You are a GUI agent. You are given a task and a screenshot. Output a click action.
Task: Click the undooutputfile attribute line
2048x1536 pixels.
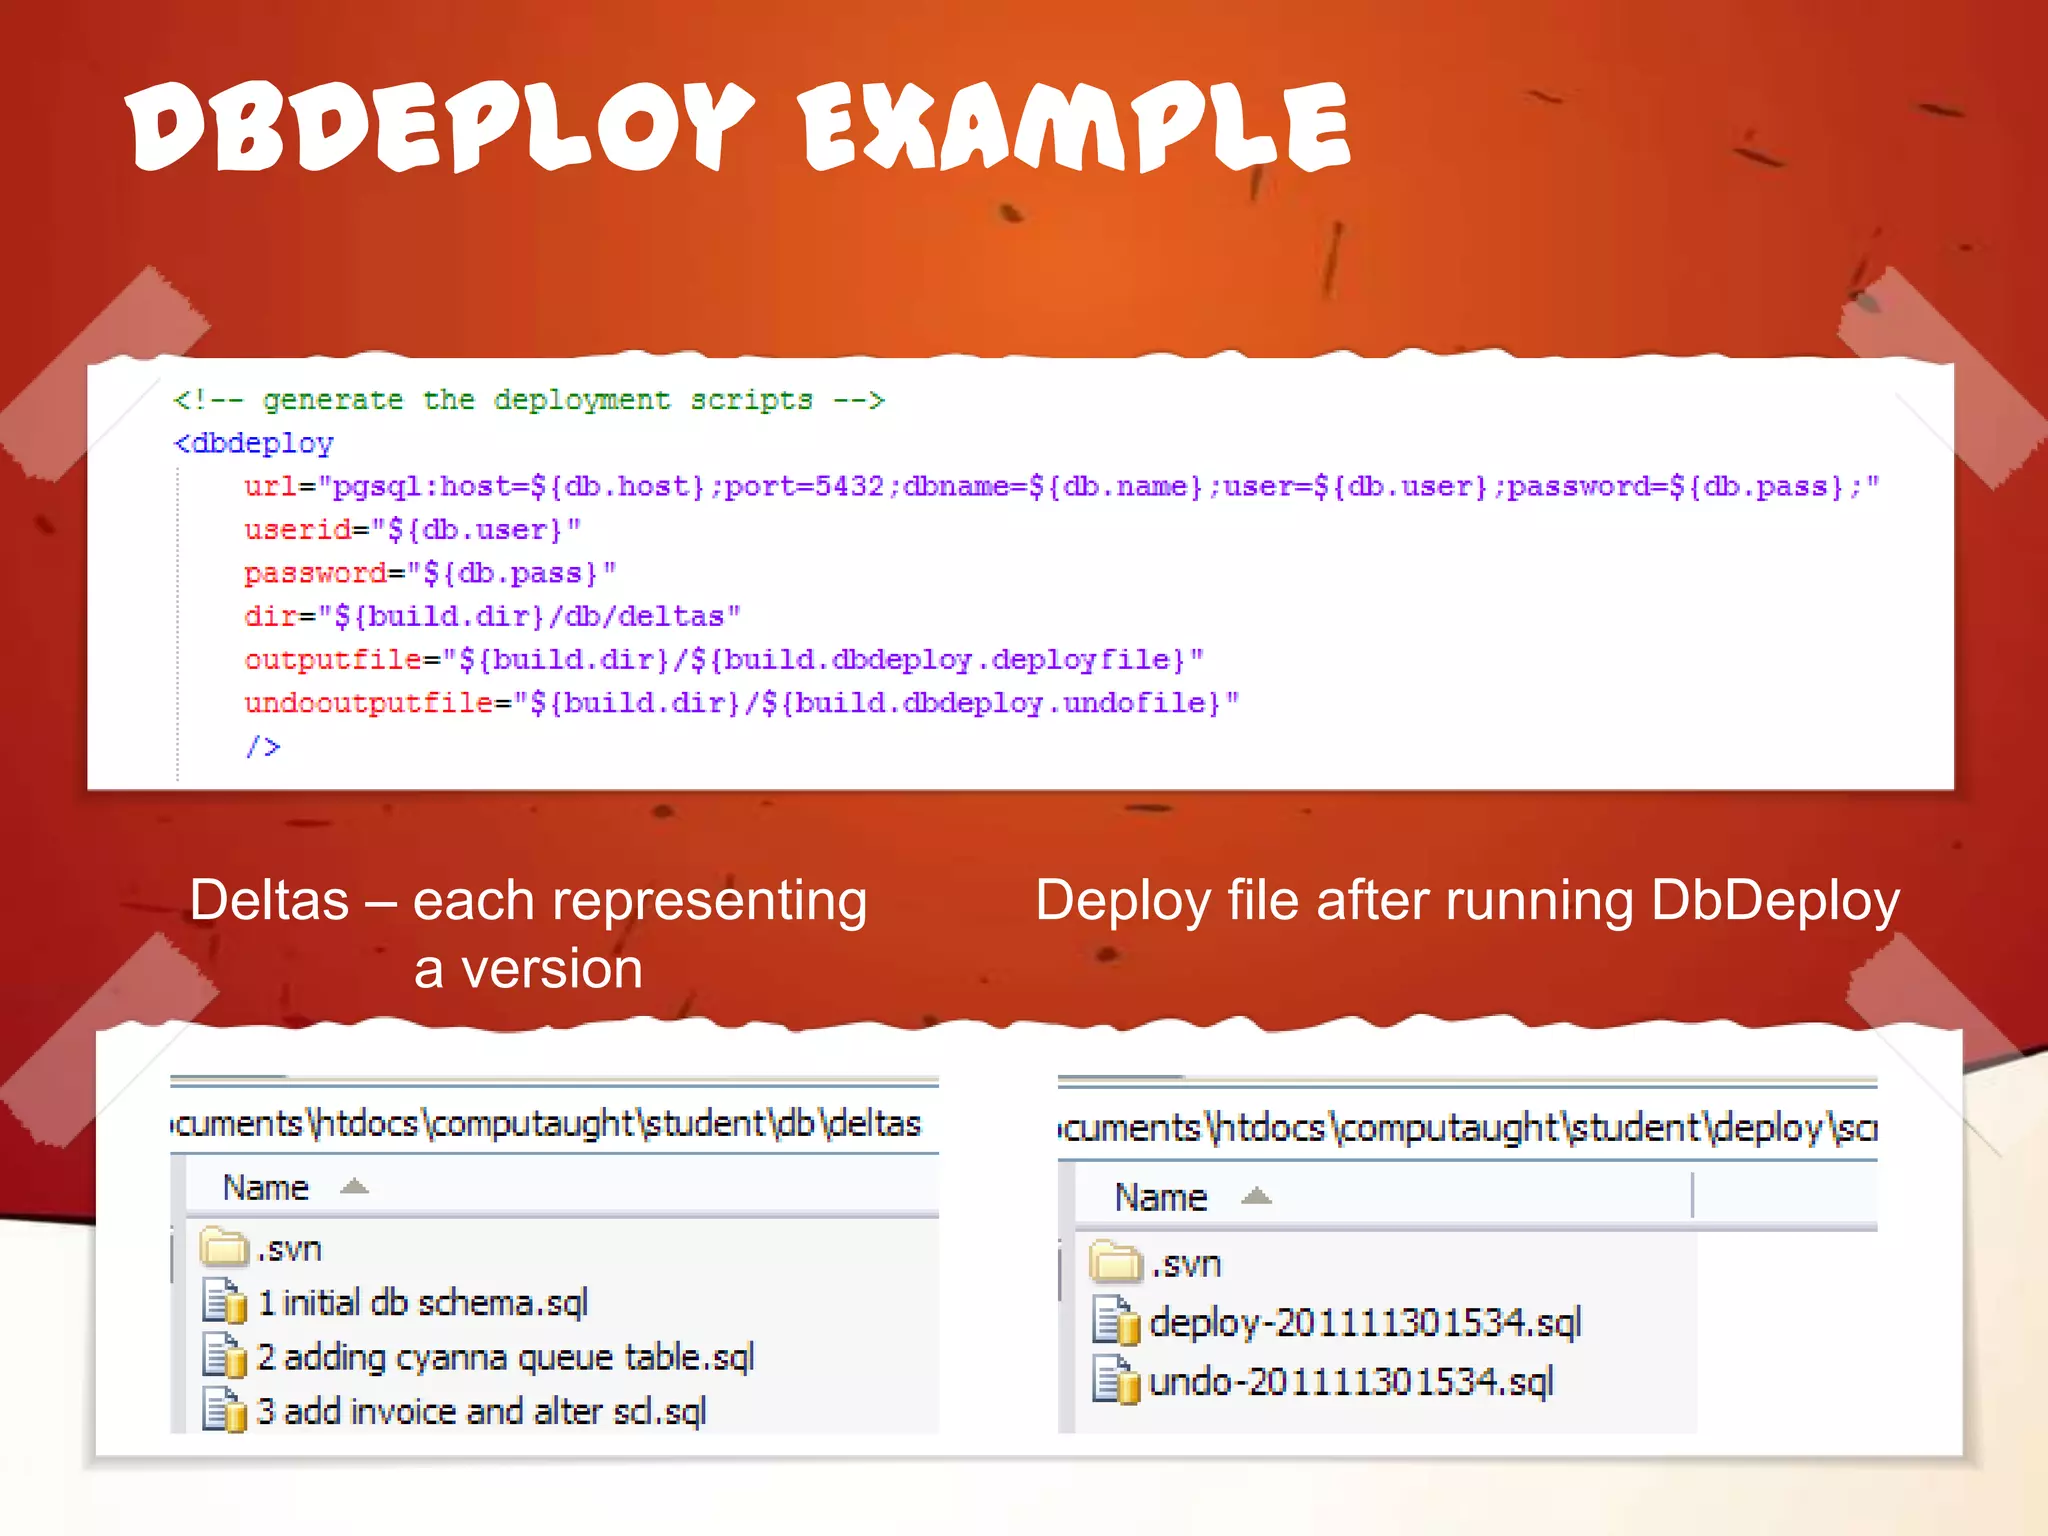pos(742,703)
